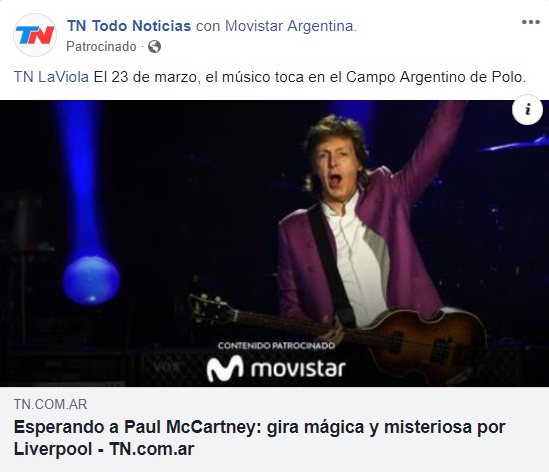Click the info icon on the image
The height and width of the screenshot is (472, 549).
(x=527, y=110)
